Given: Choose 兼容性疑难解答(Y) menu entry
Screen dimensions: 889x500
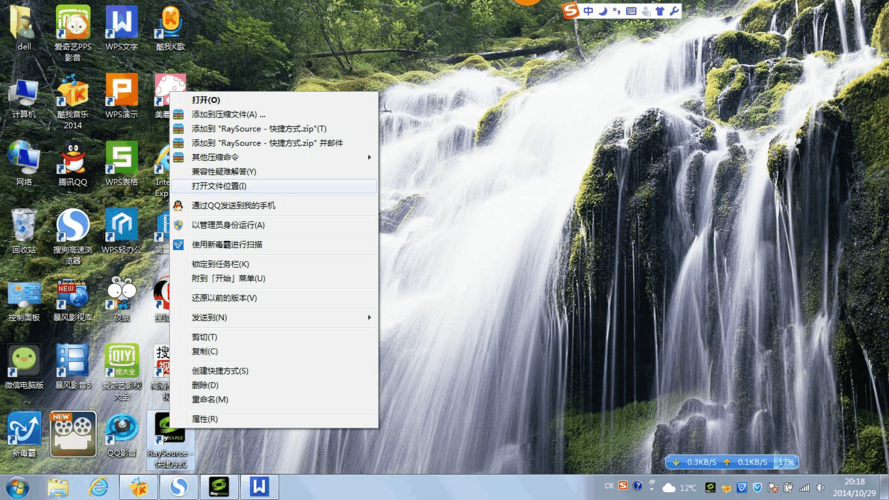Looking at the screenshot, I should tap(274, 171).
